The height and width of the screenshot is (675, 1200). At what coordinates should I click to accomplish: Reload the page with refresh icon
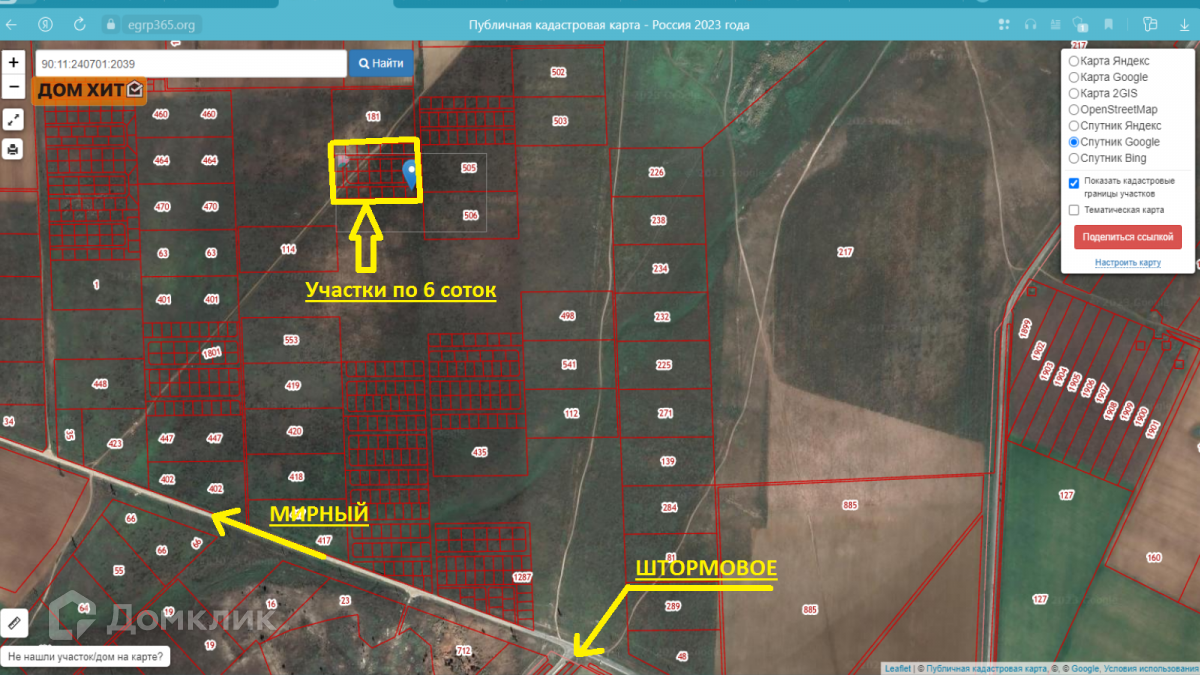80,24
